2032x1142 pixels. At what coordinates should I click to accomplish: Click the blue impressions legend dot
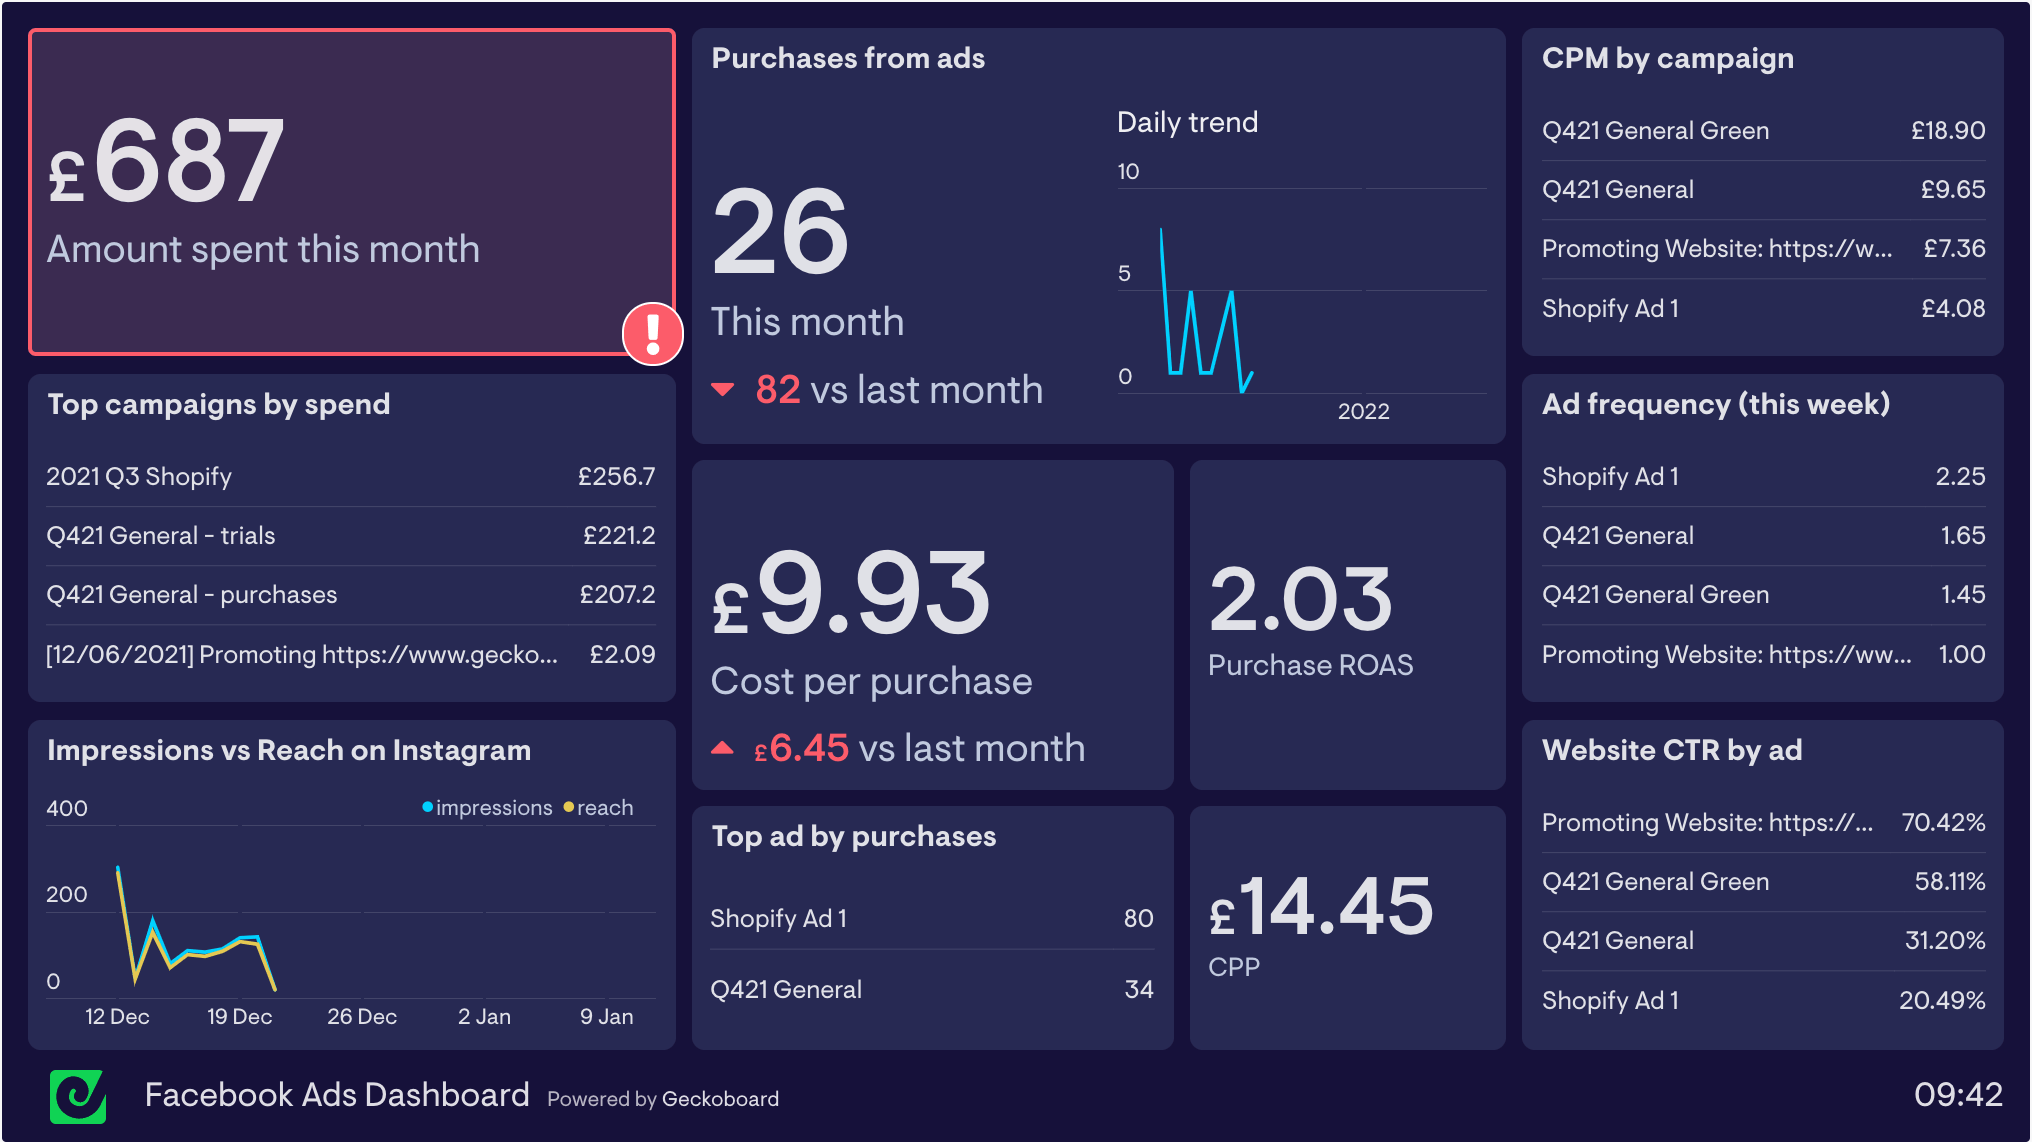[428, 807]
